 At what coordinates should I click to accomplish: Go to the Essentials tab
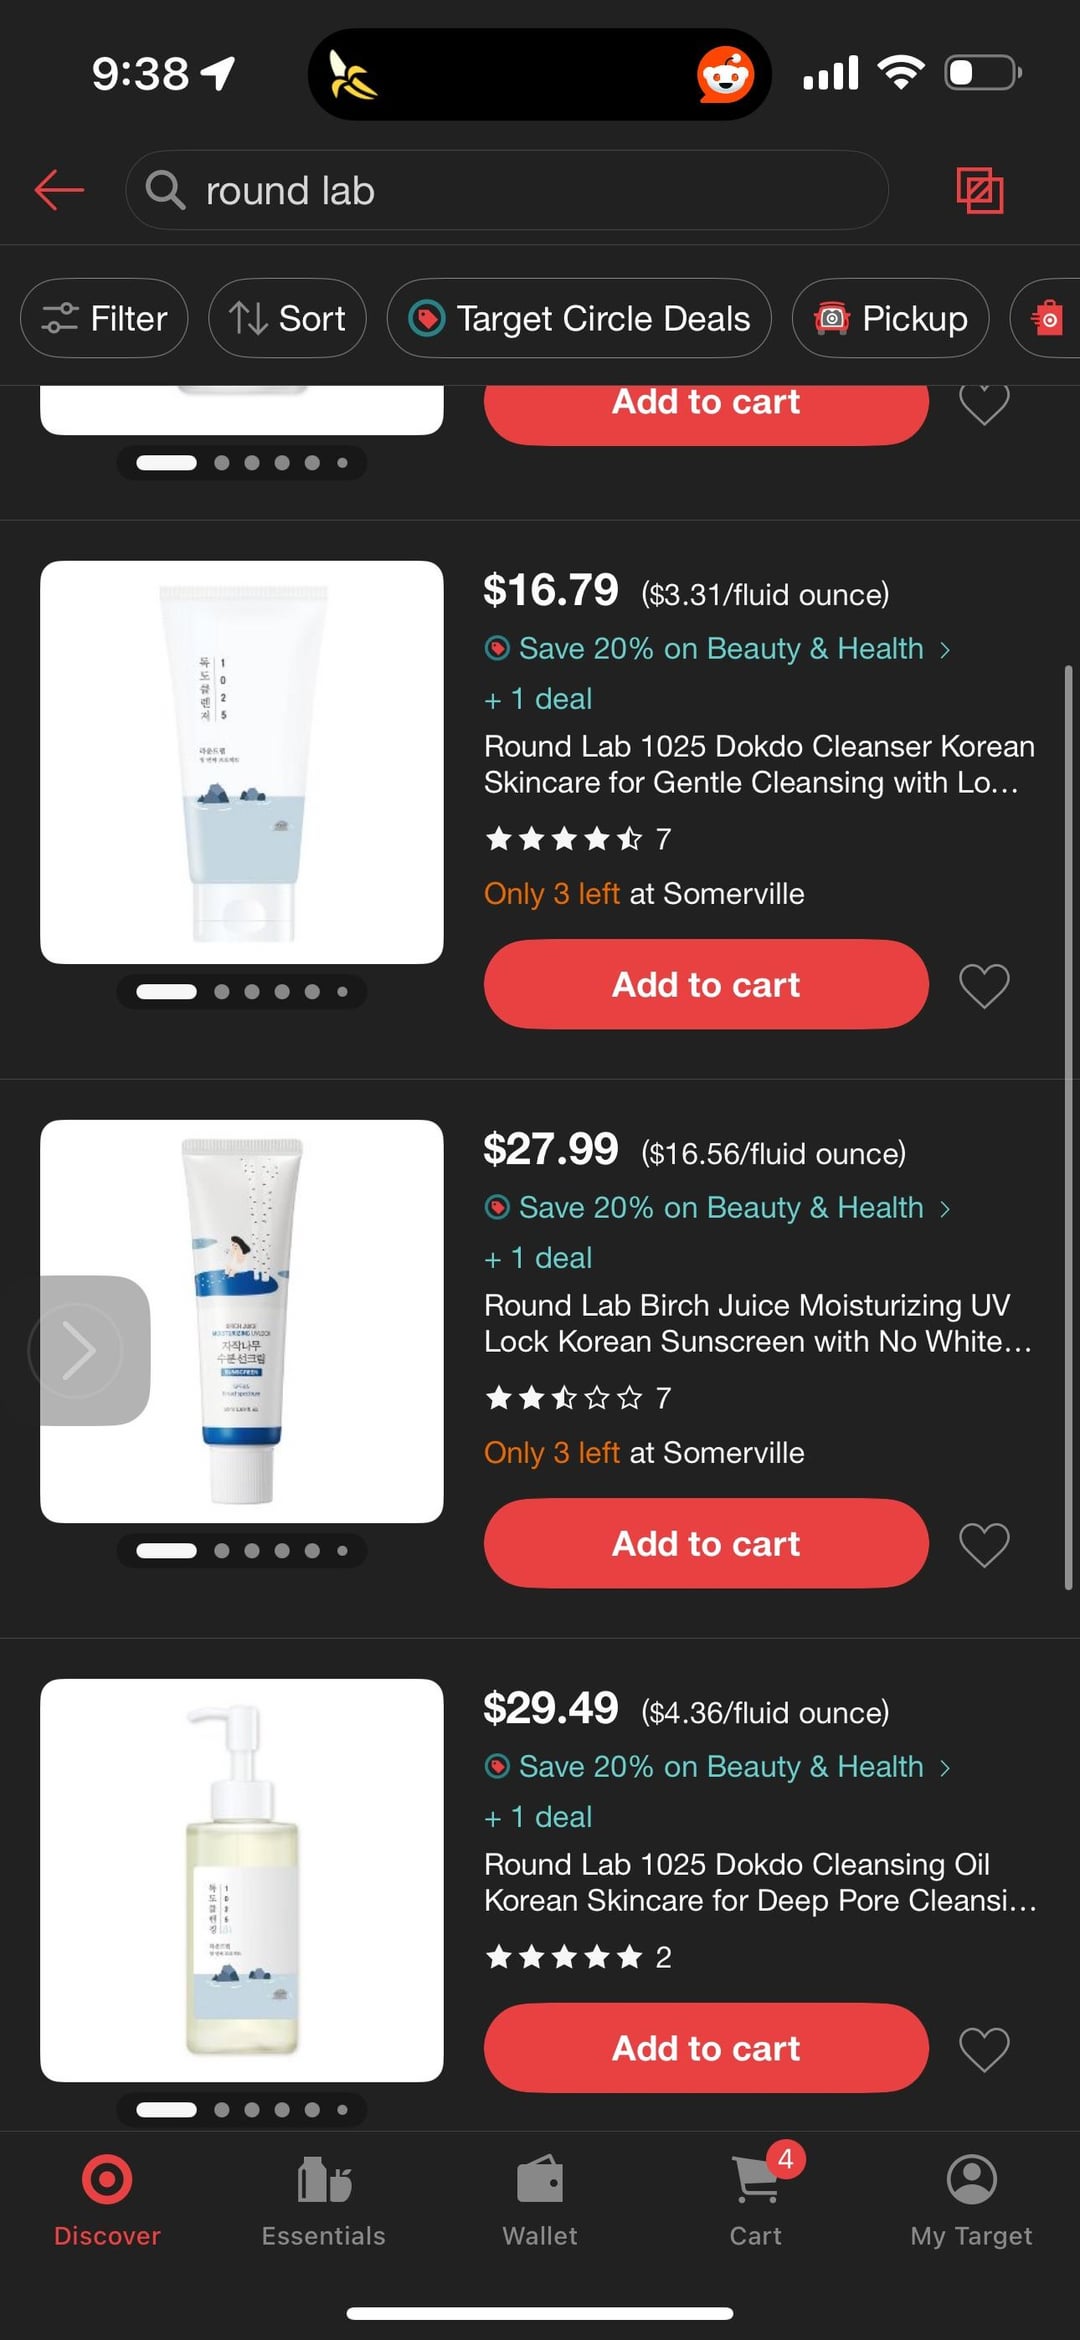pos(323,2197)
